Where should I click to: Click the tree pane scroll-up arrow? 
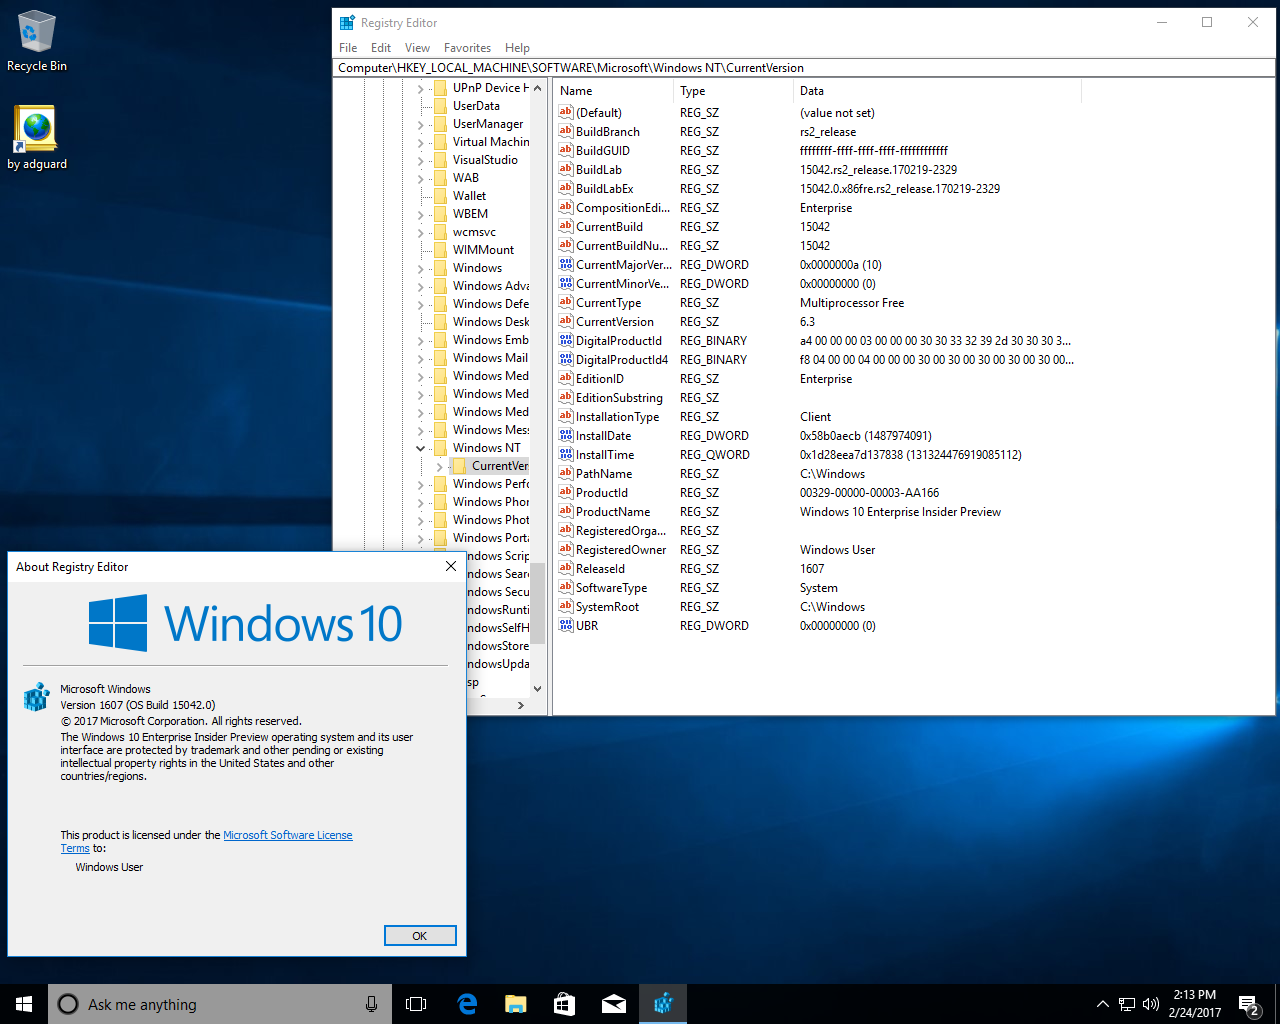click(x=537, y=88)
